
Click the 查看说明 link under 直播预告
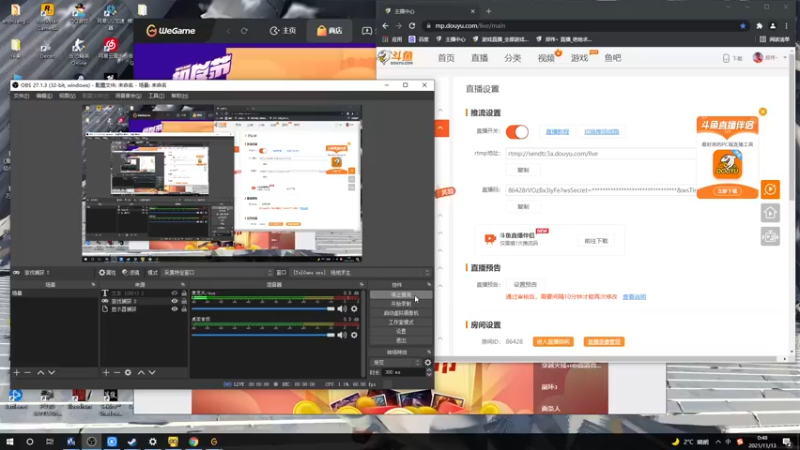[x=634, y=297]
